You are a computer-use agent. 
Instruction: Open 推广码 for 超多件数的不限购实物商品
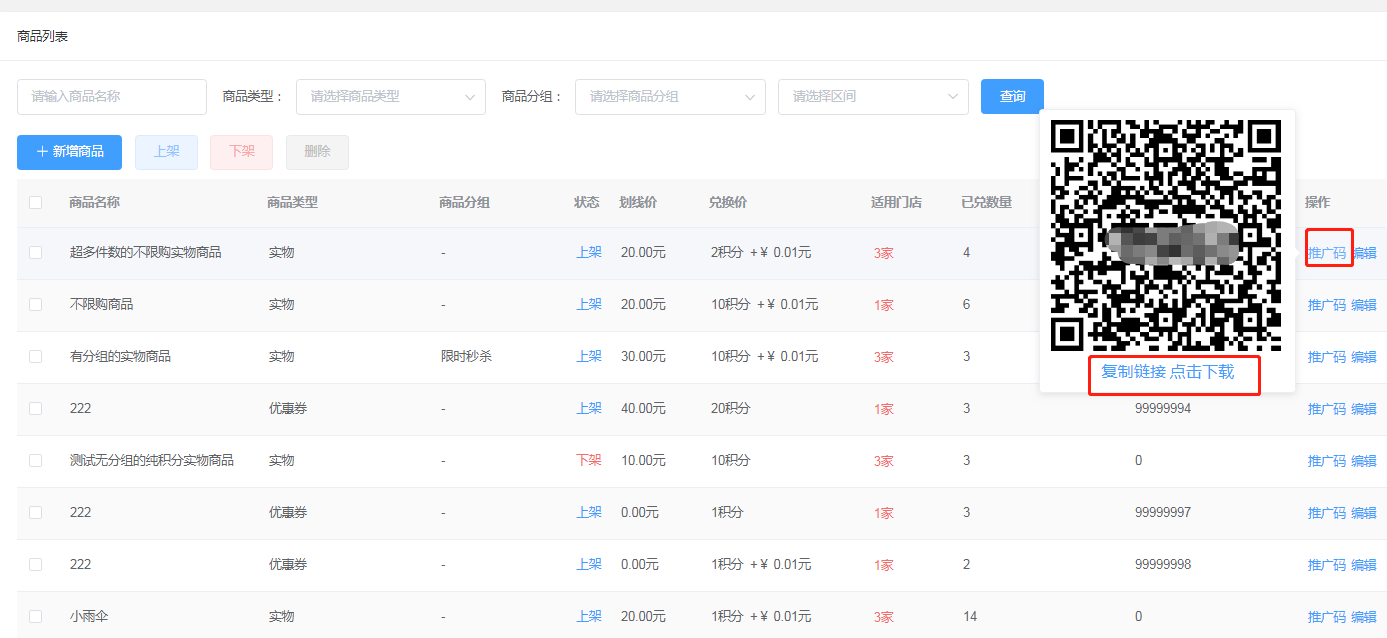point(1327,253)
